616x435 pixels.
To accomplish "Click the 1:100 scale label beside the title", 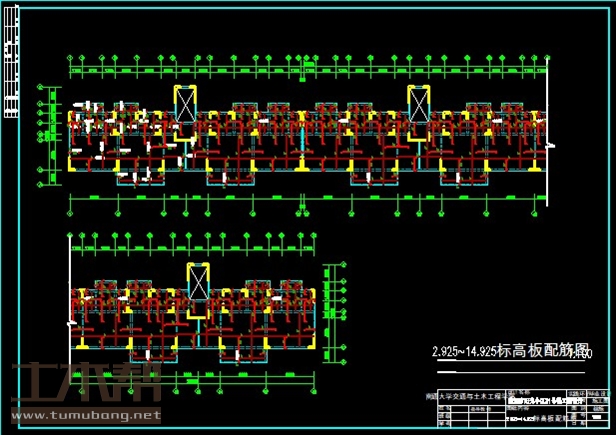I will [579, 355].
